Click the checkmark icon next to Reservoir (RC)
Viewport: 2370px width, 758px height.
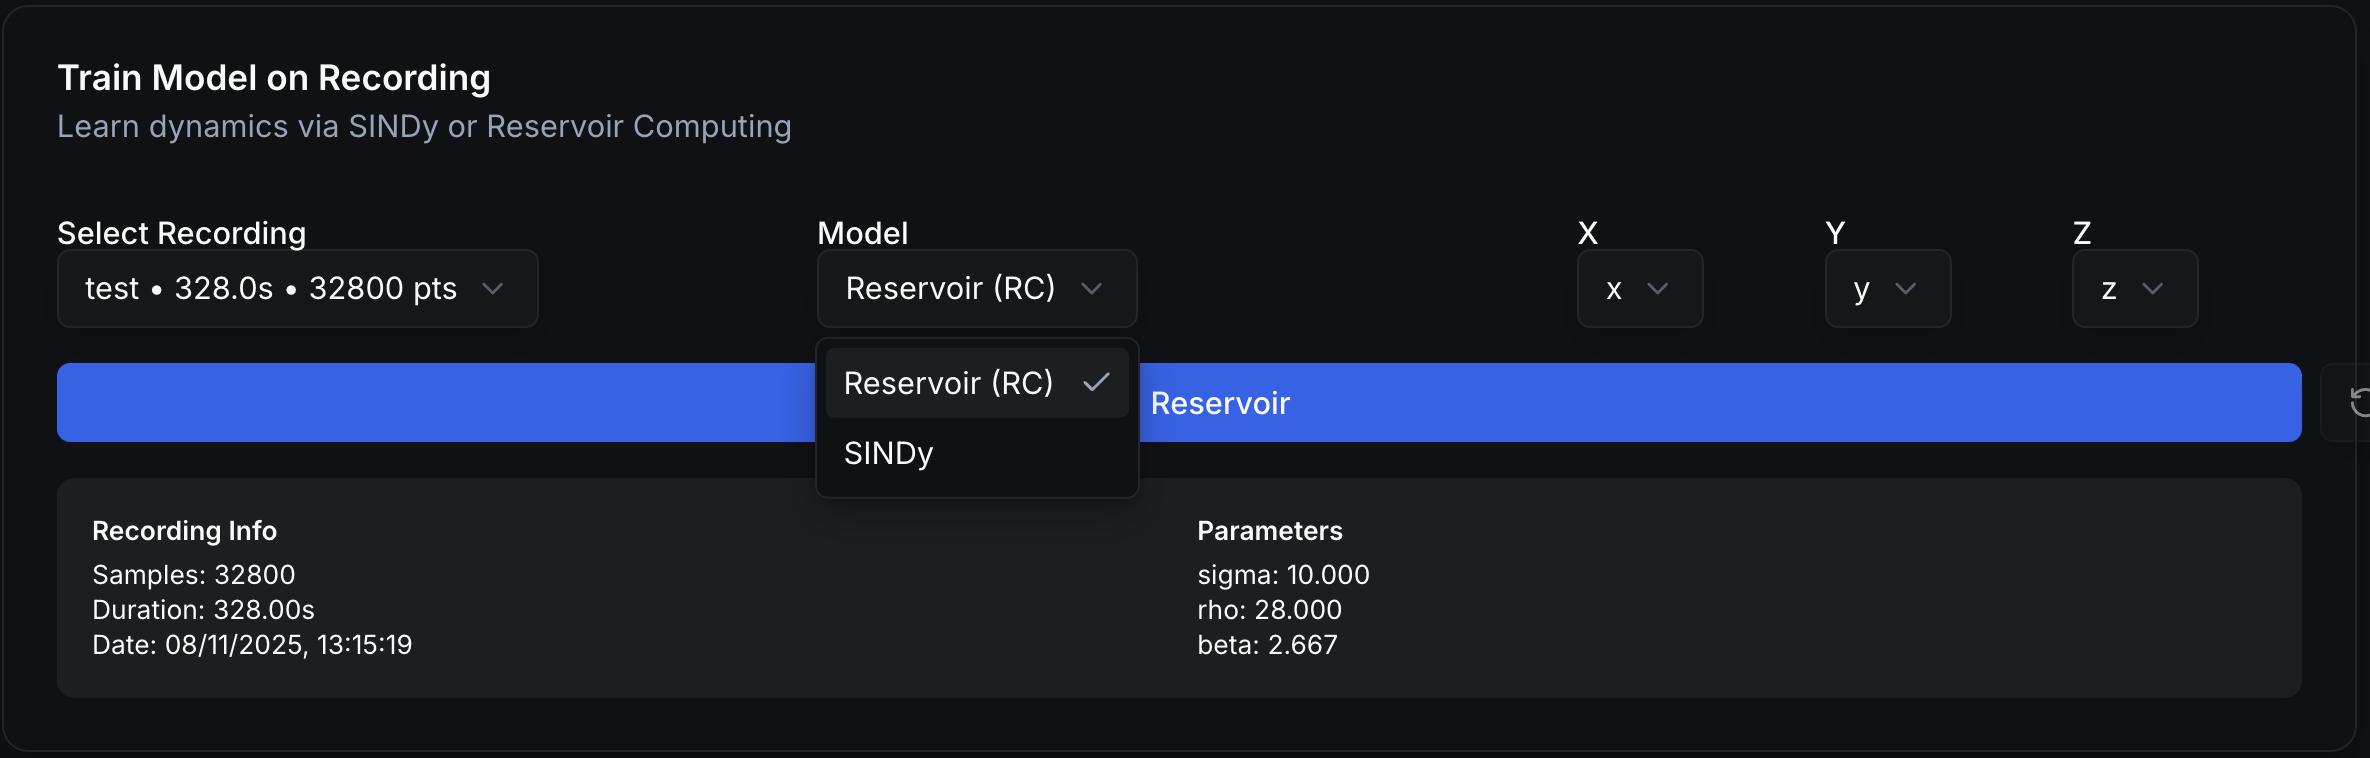pyautogui.click(x=1097, y=382)
